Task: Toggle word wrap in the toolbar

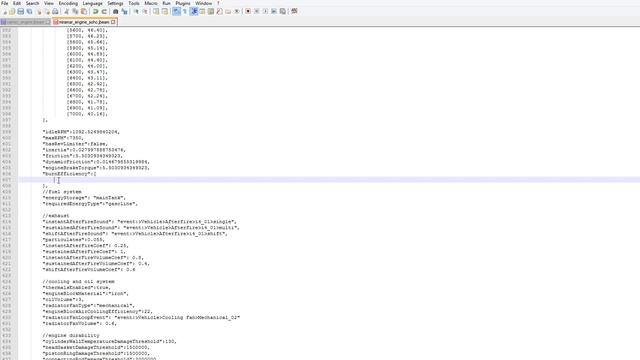Action: point(176,11)
